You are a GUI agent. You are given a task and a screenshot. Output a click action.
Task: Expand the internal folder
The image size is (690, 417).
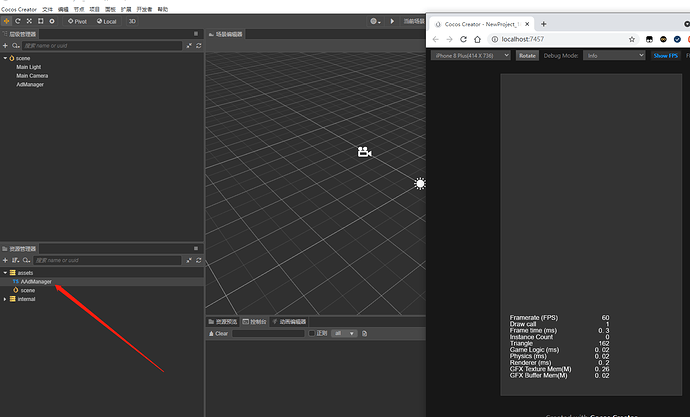pos(5,299)
